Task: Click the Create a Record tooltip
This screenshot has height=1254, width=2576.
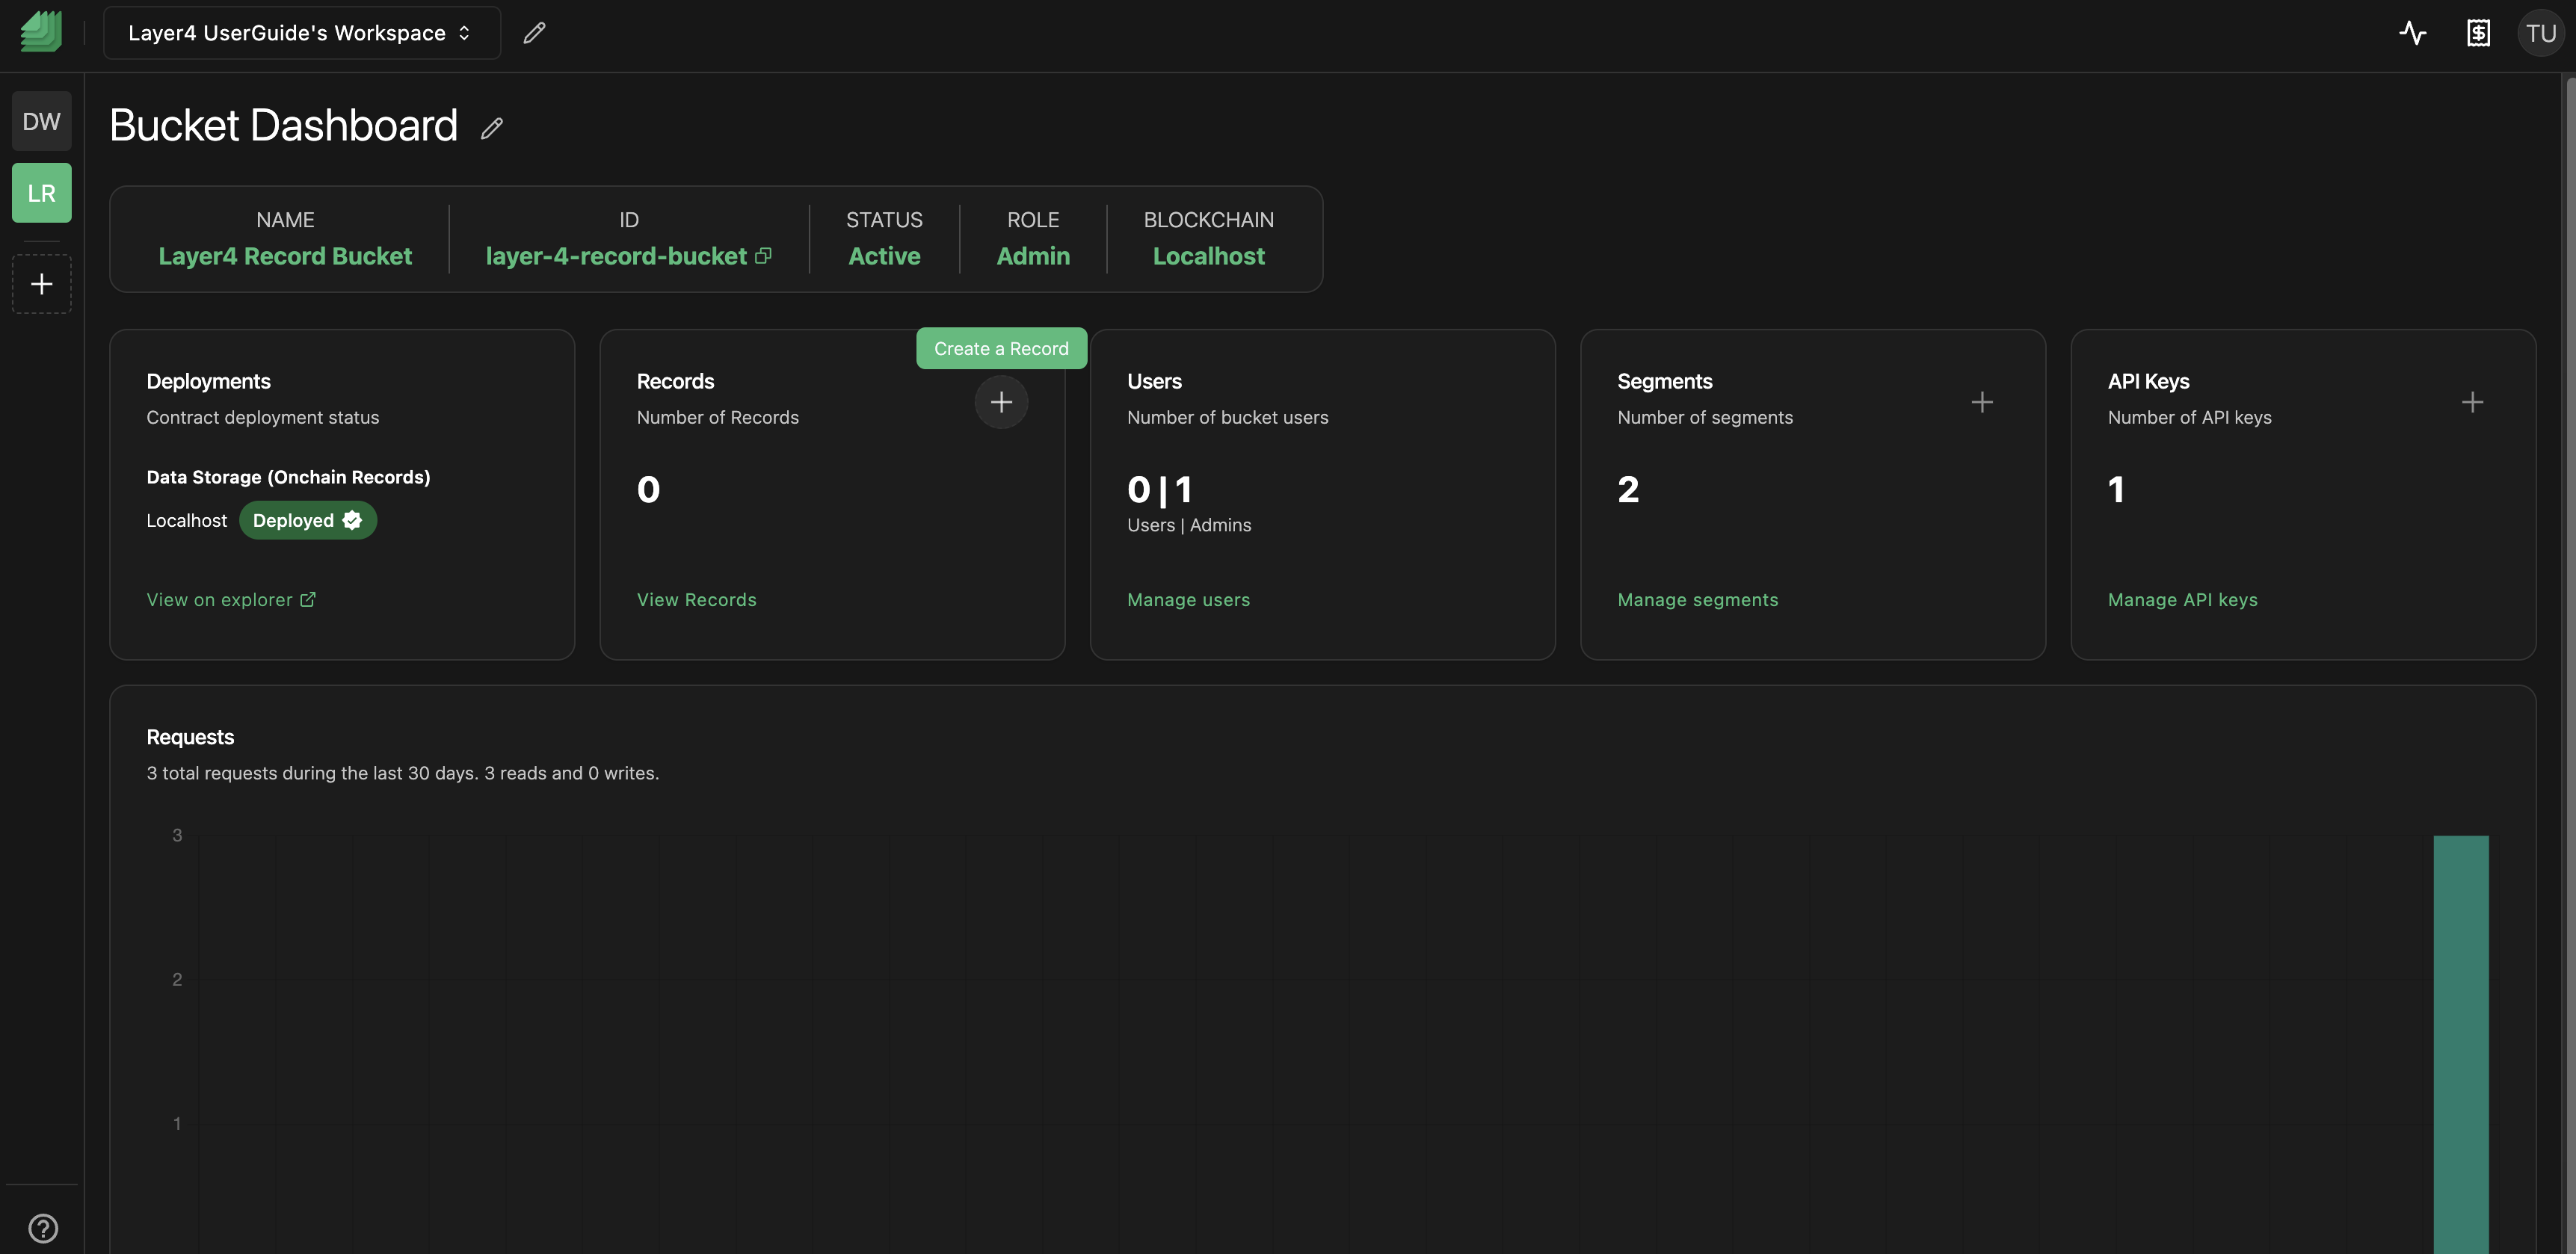Action: (1001, 348)
